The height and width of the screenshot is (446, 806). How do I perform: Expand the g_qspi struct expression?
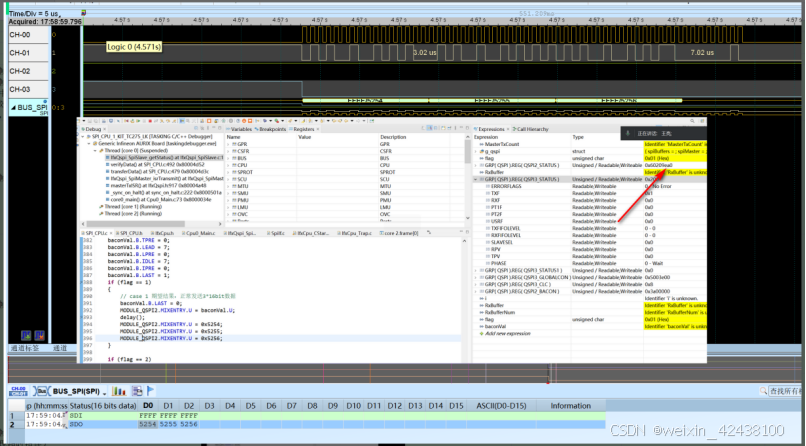point(476,152)
